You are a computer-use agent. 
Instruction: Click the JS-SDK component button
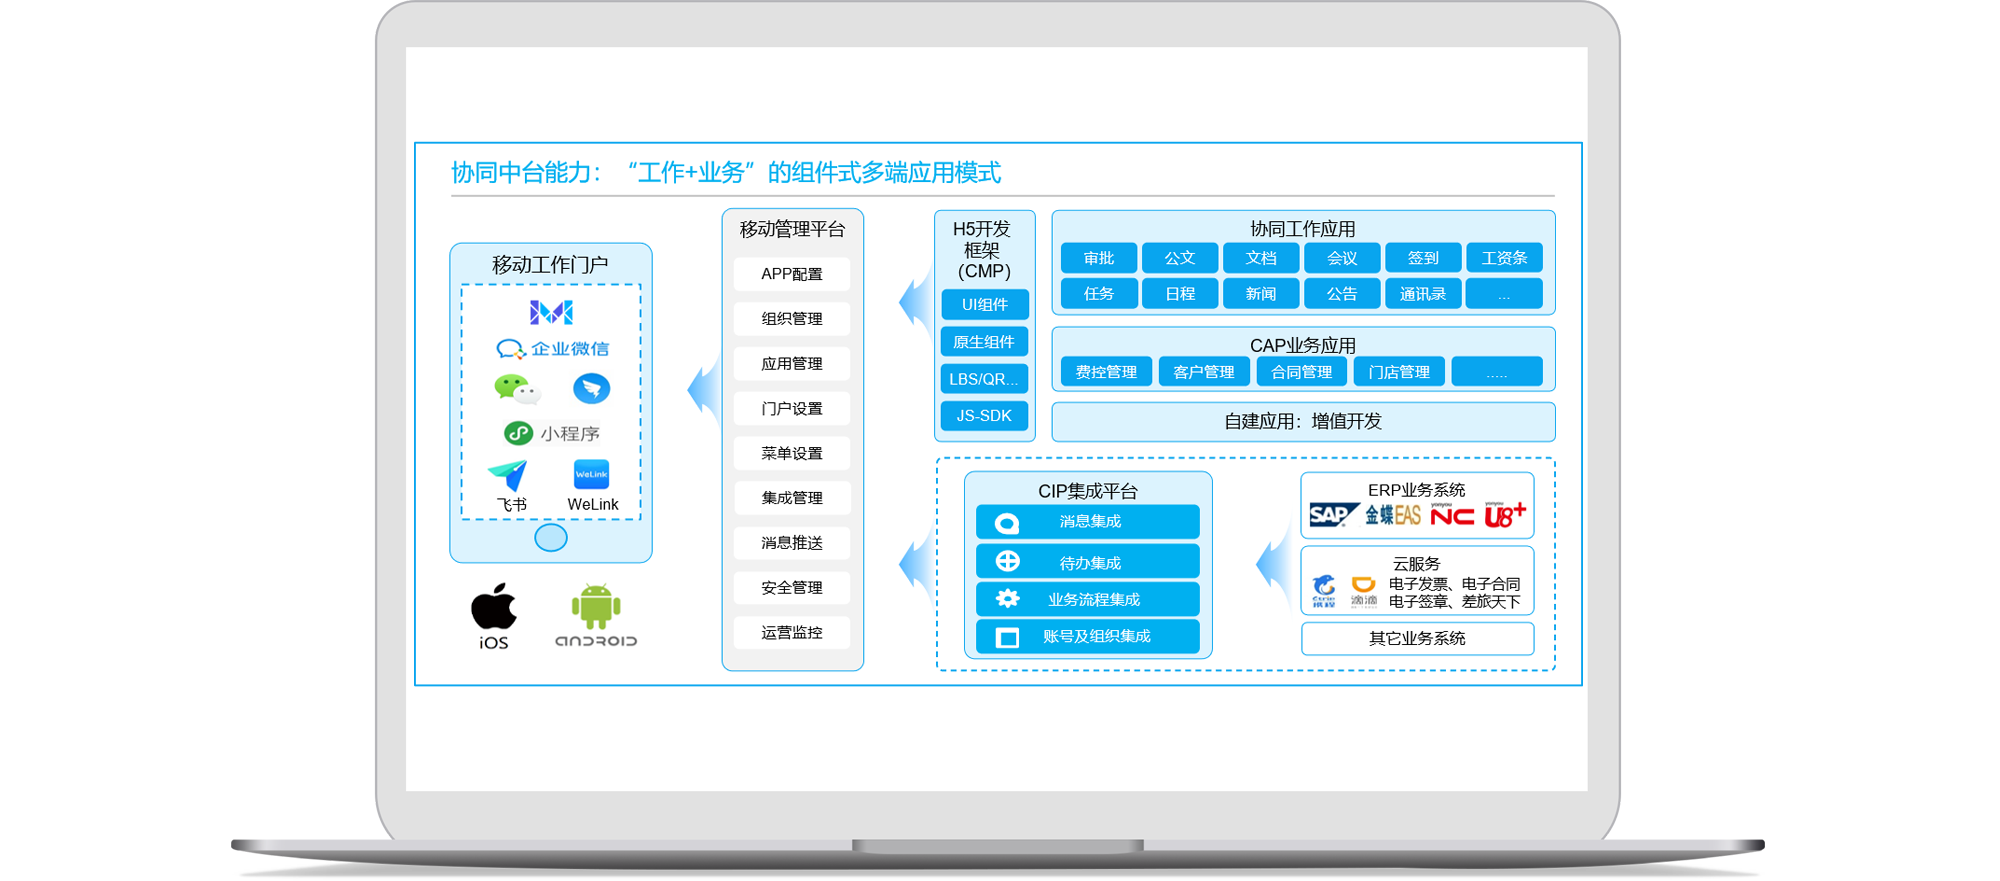tap(984, 416)
